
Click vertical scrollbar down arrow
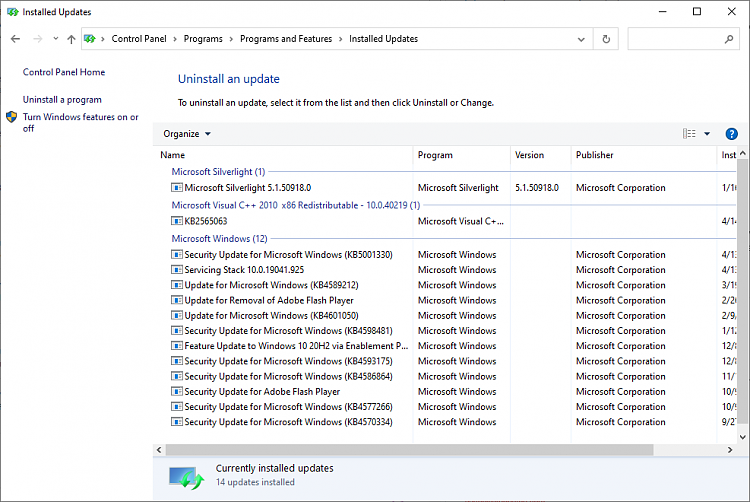click(x=743, y=437)
